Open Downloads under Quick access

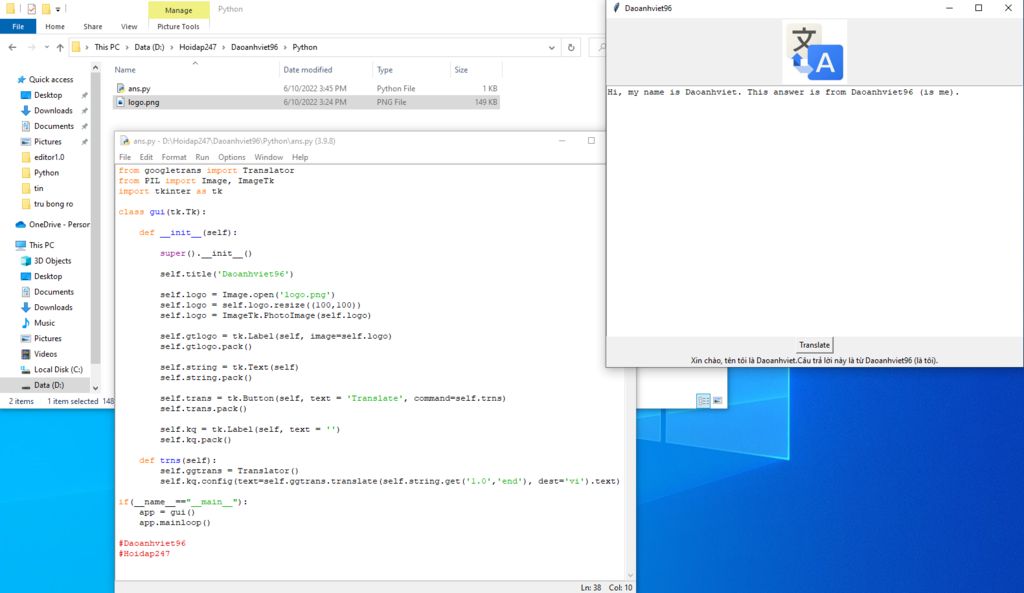tap(53, 110)
